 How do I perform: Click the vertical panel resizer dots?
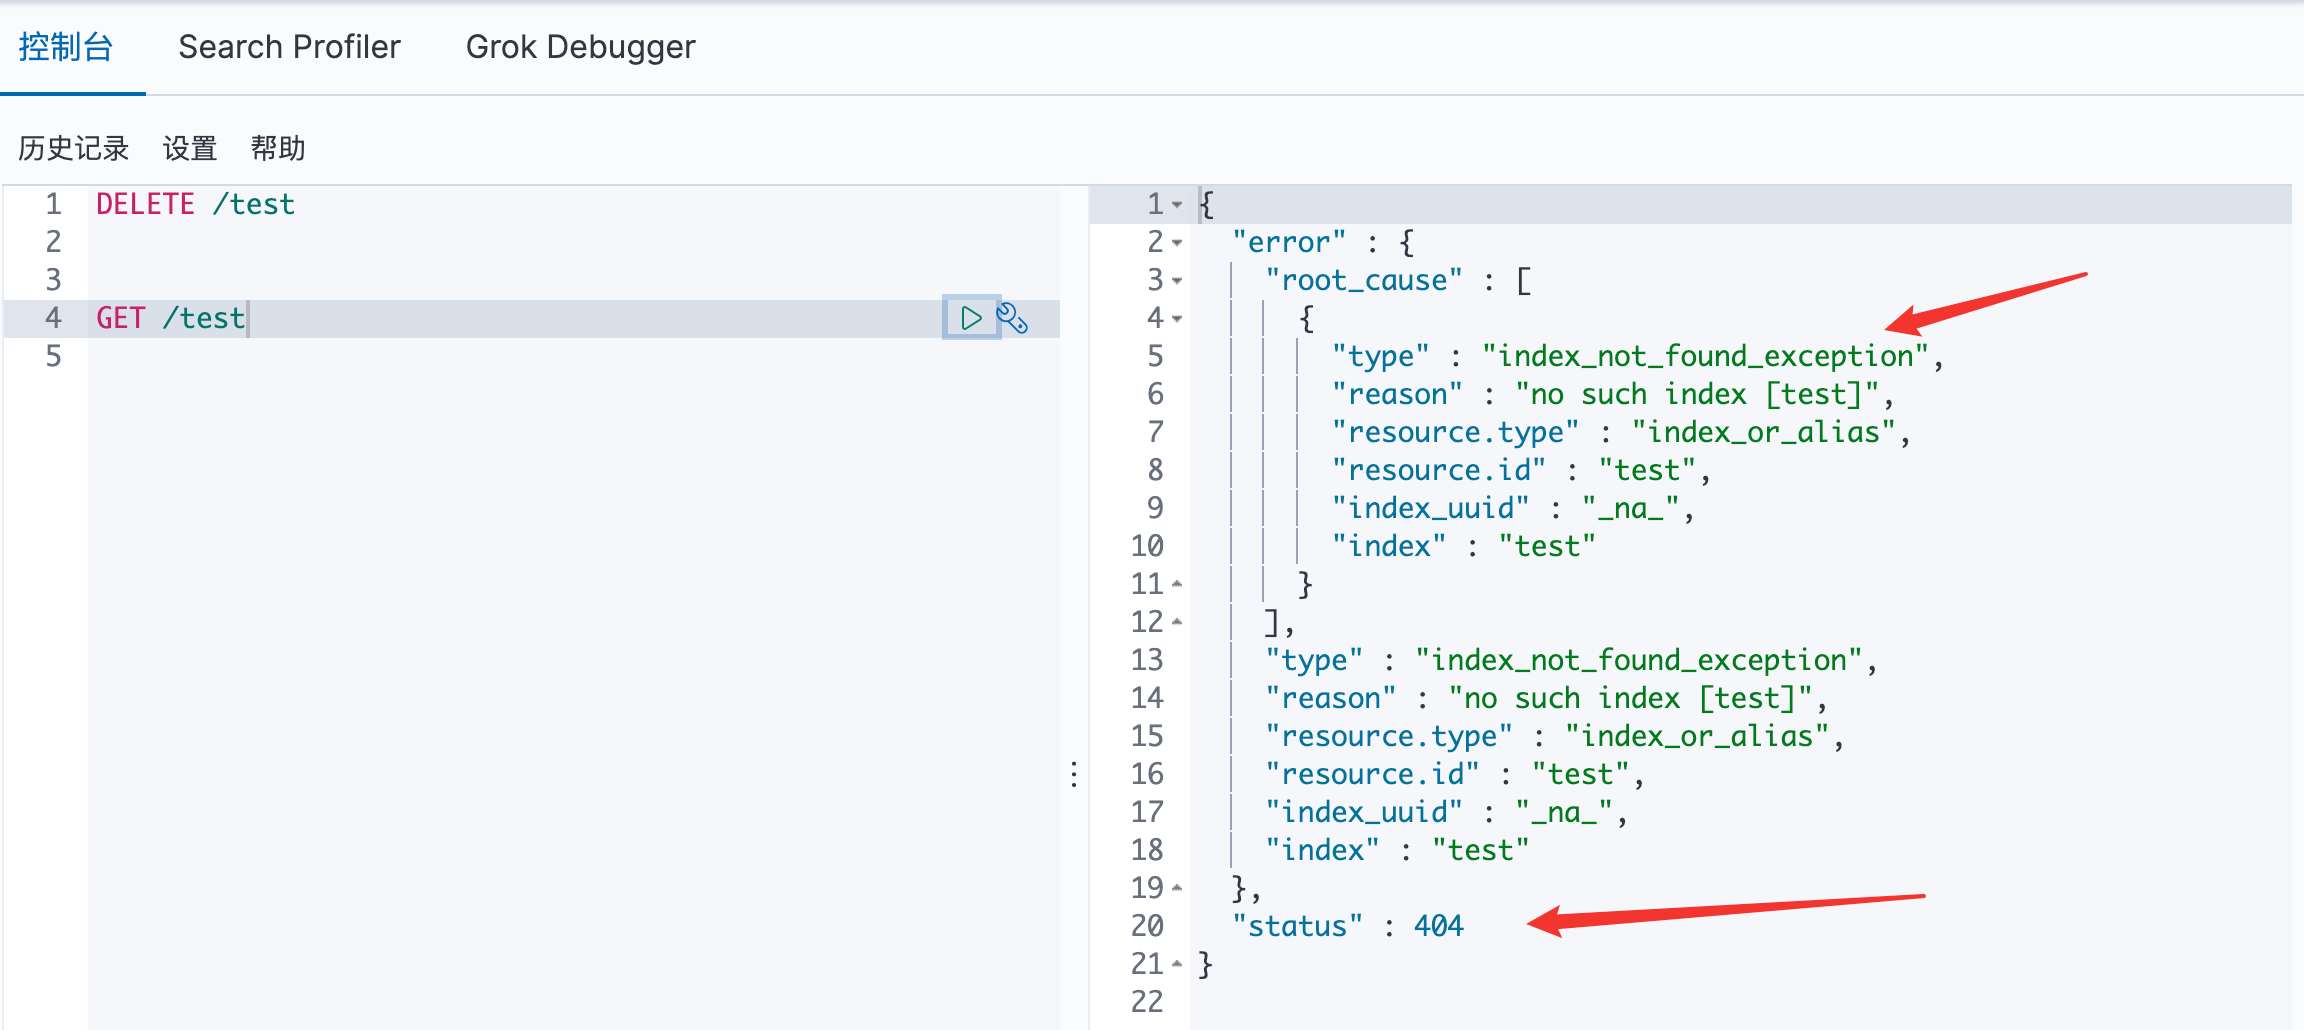(x=1074, y=774)
